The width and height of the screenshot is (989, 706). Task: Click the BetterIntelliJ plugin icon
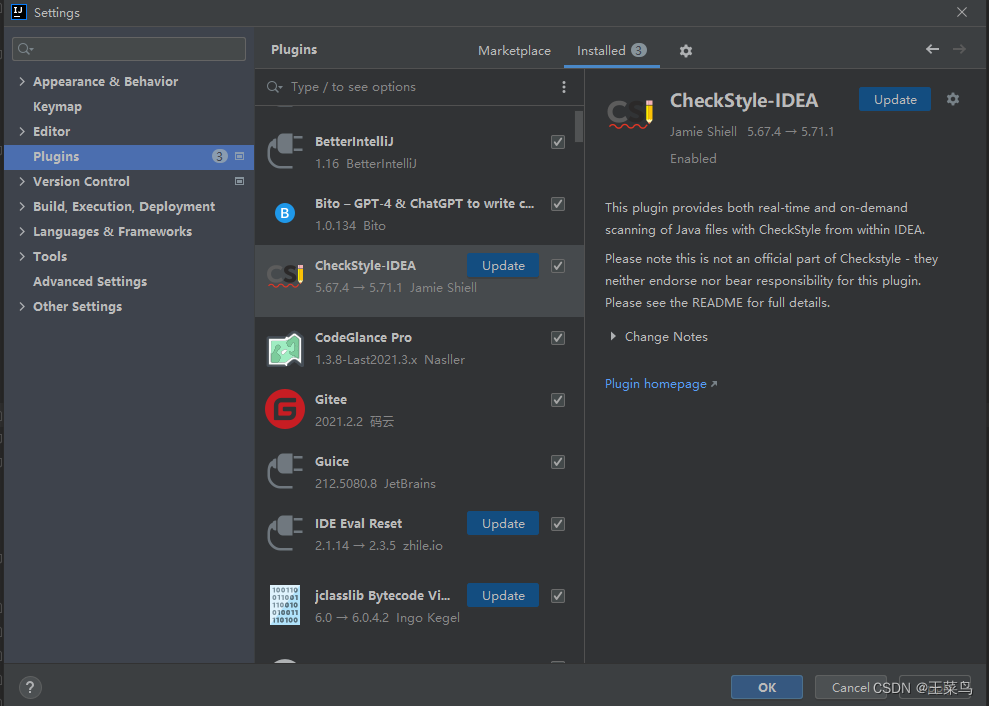tap(285, 151)
